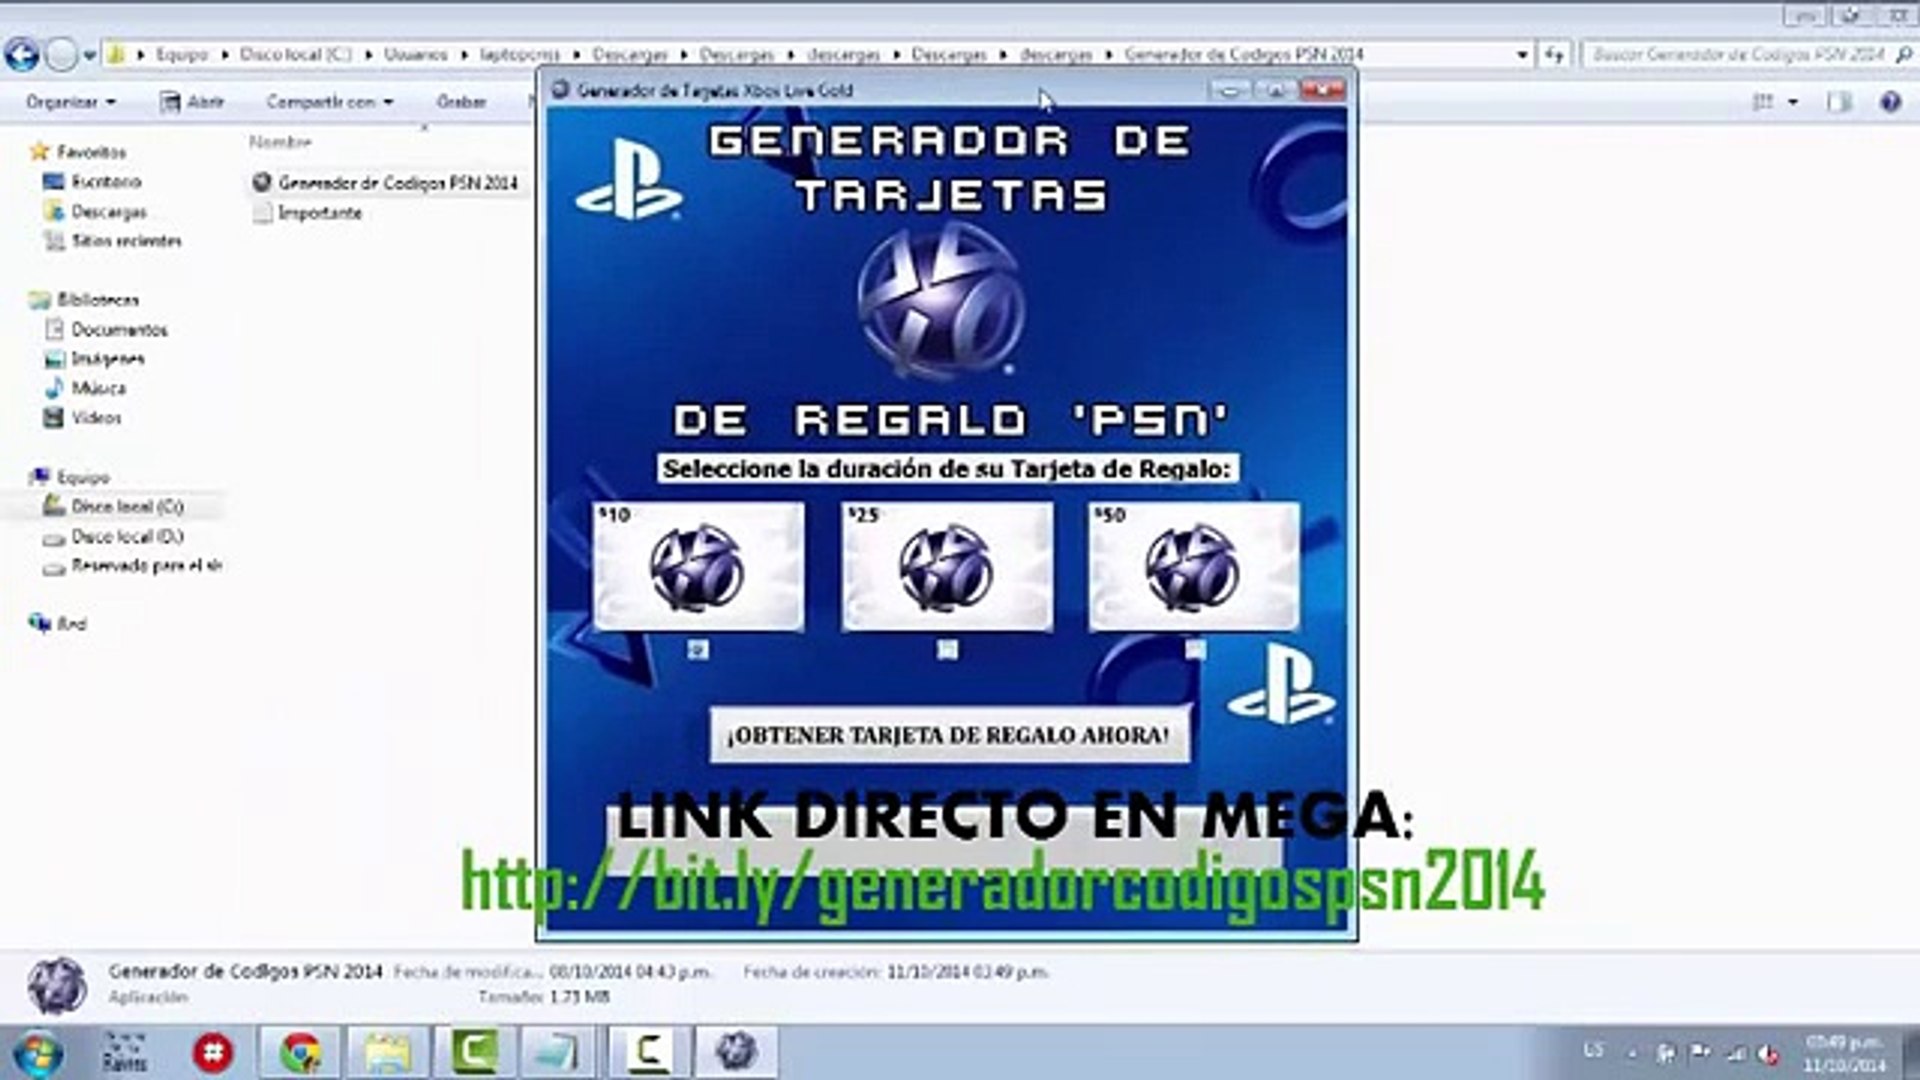The width and height of the screenshot is (1920, 1080).
Task: Open the file explorer folder taskbar icon
Action: pyautogui.click(x=387, y=1052)
